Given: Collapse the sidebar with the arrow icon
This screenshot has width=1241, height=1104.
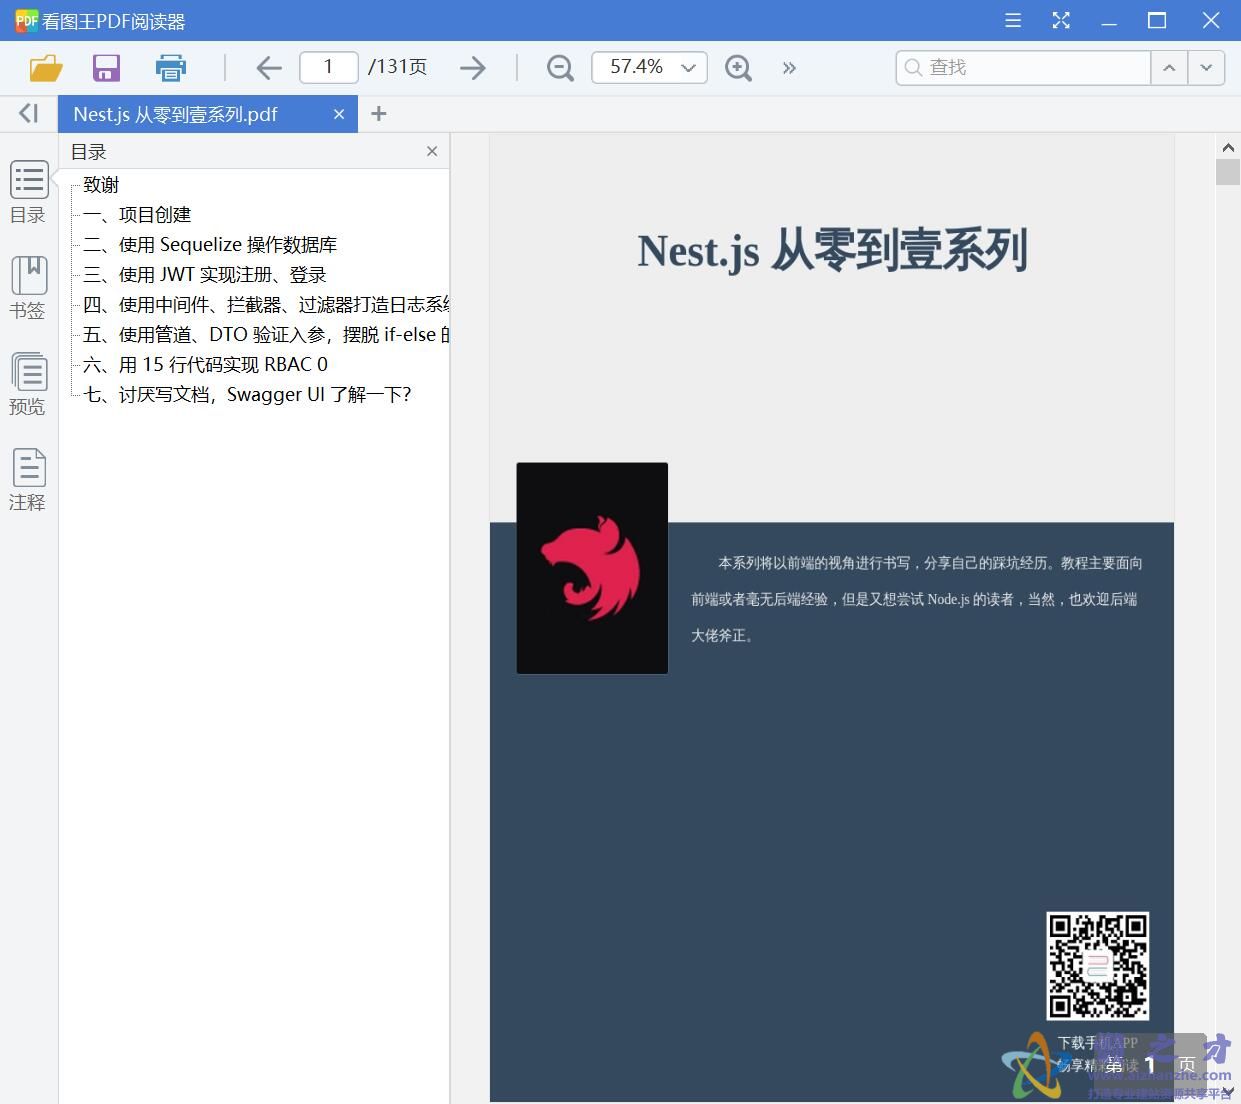Looking at the screenshot, I should (29, 114).
